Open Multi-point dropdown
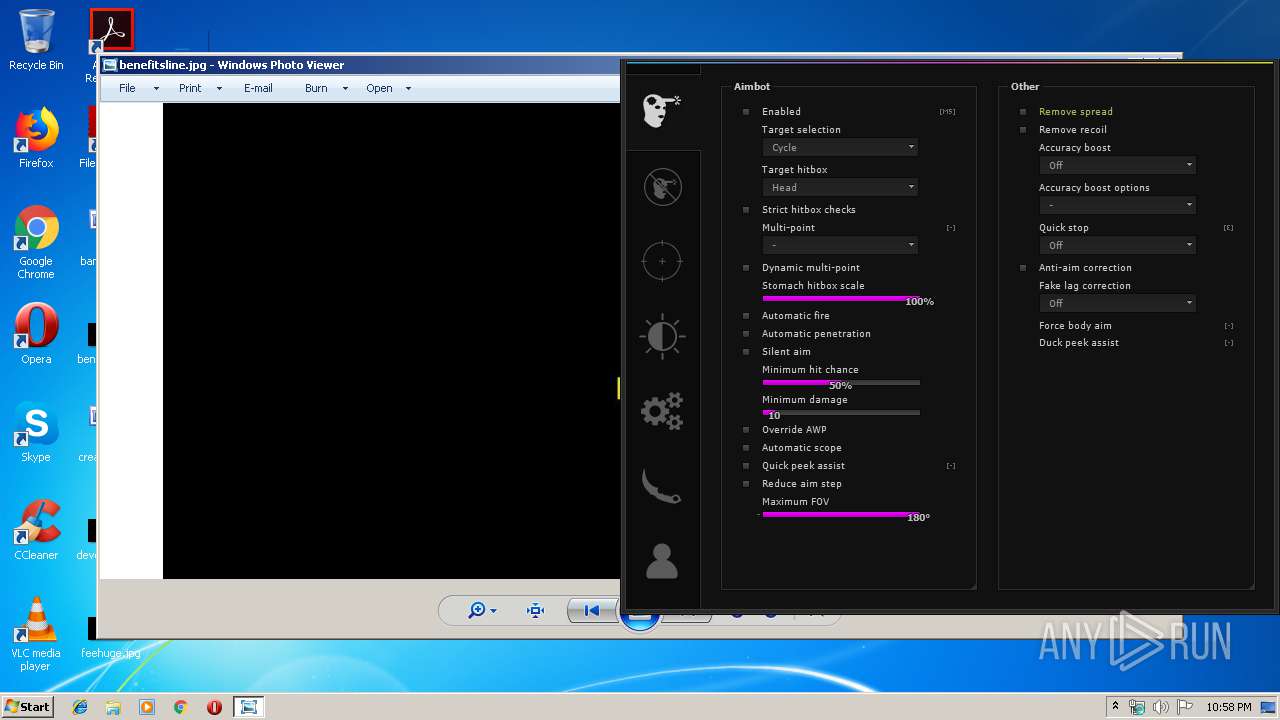 (x=840, y=245)
